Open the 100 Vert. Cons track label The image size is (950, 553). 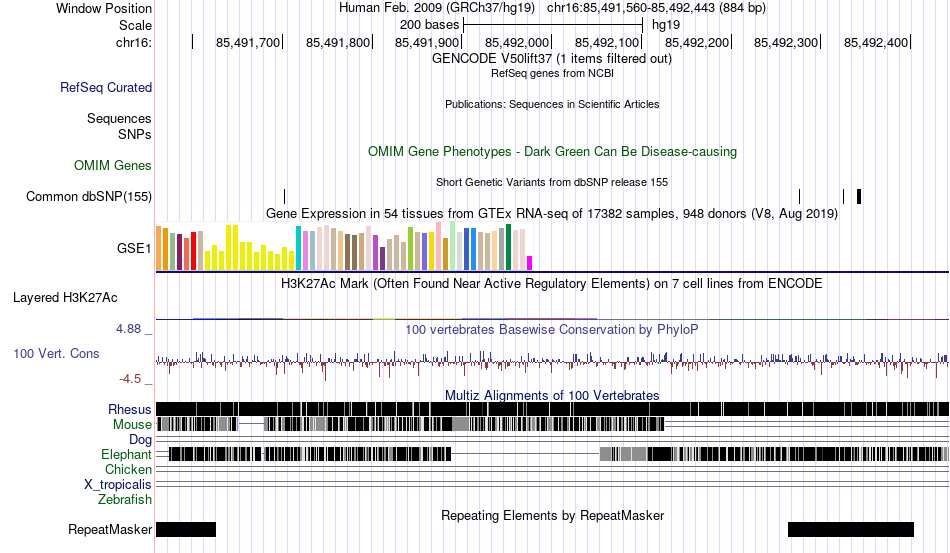click(56, 353)
